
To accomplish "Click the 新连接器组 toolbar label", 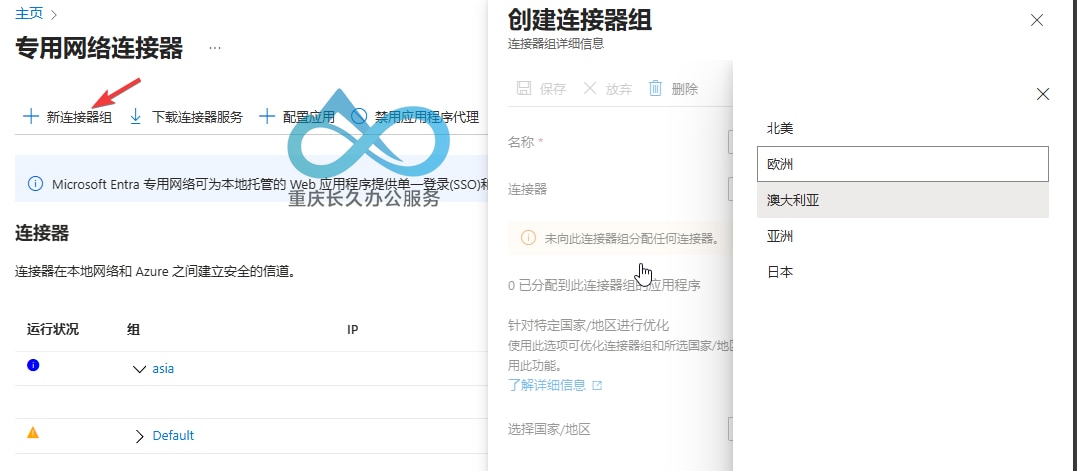I will click(79, 117).
